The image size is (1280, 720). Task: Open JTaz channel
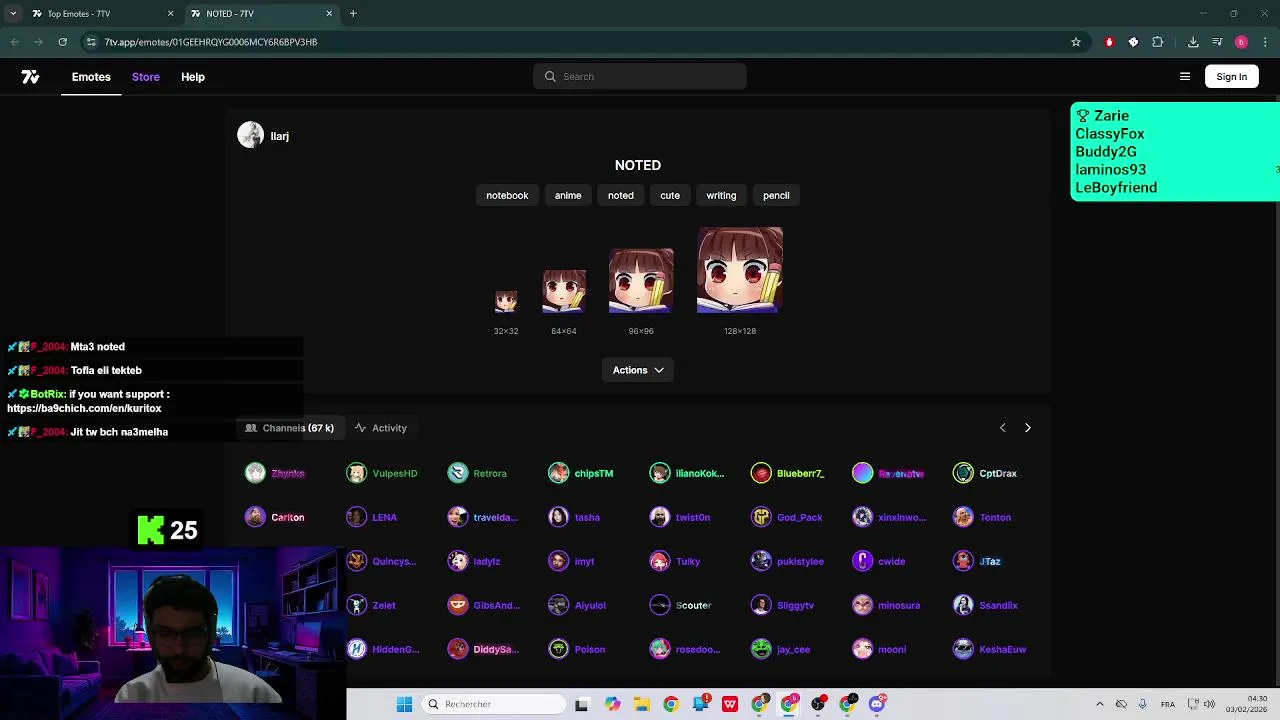point(977,561)
